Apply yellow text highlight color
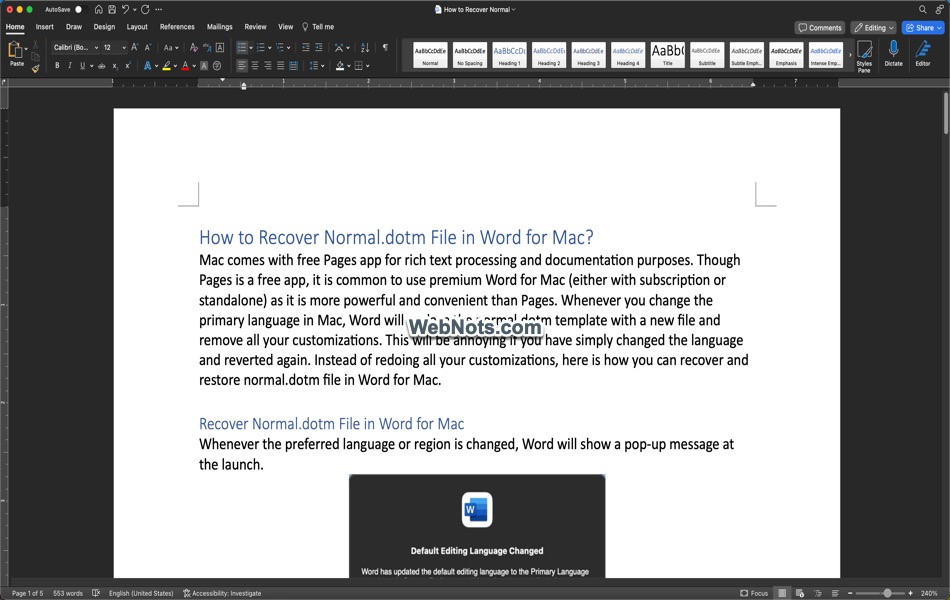This screenshot has height=600, width=950. pos(166,65)
